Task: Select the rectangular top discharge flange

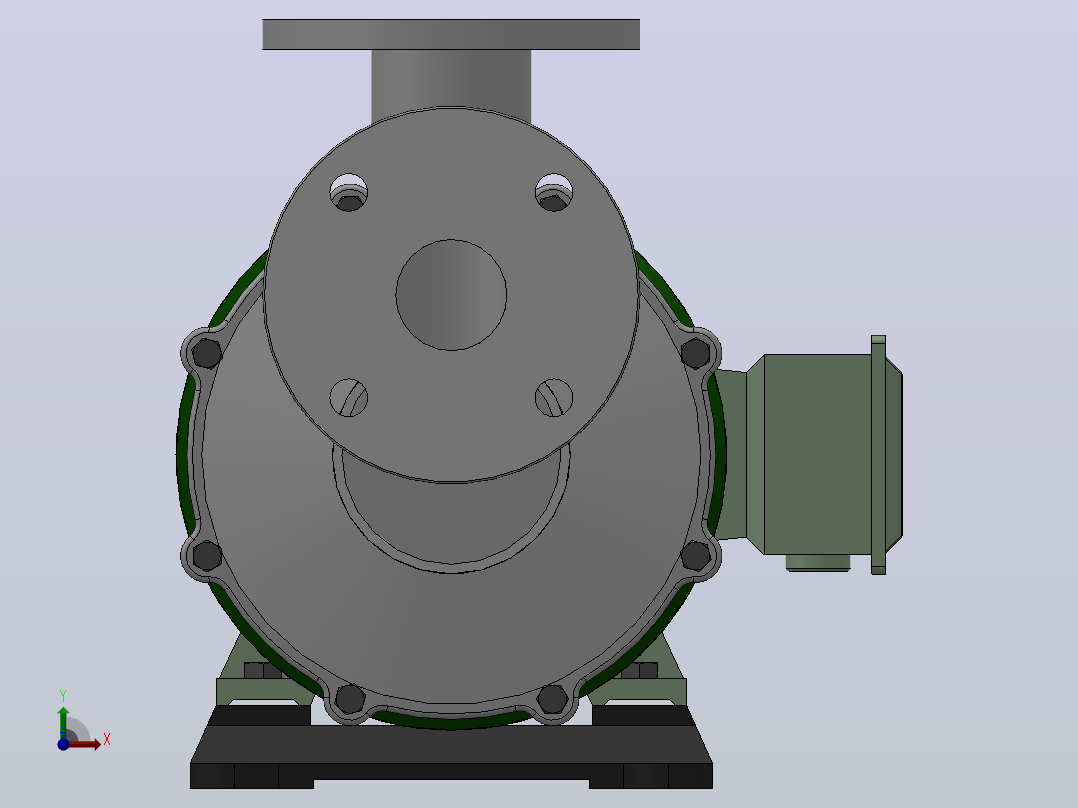Action: (x=451, y=34)
